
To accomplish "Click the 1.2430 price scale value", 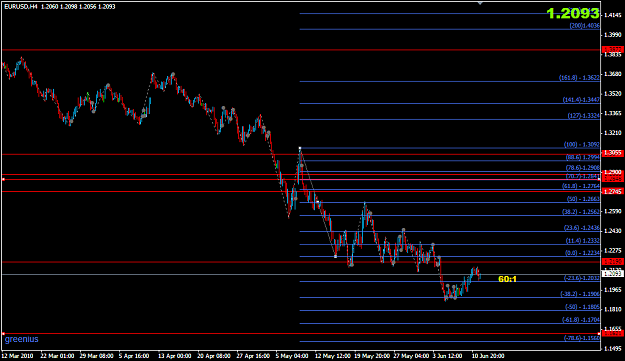I will tap(612, 231).
